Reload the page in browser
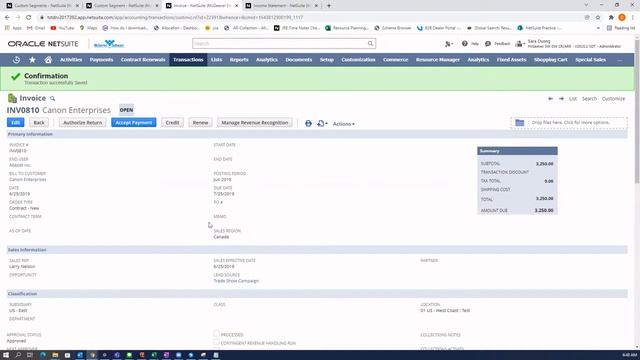The width and height of the screenshot is (640, 360). point(29,18)
